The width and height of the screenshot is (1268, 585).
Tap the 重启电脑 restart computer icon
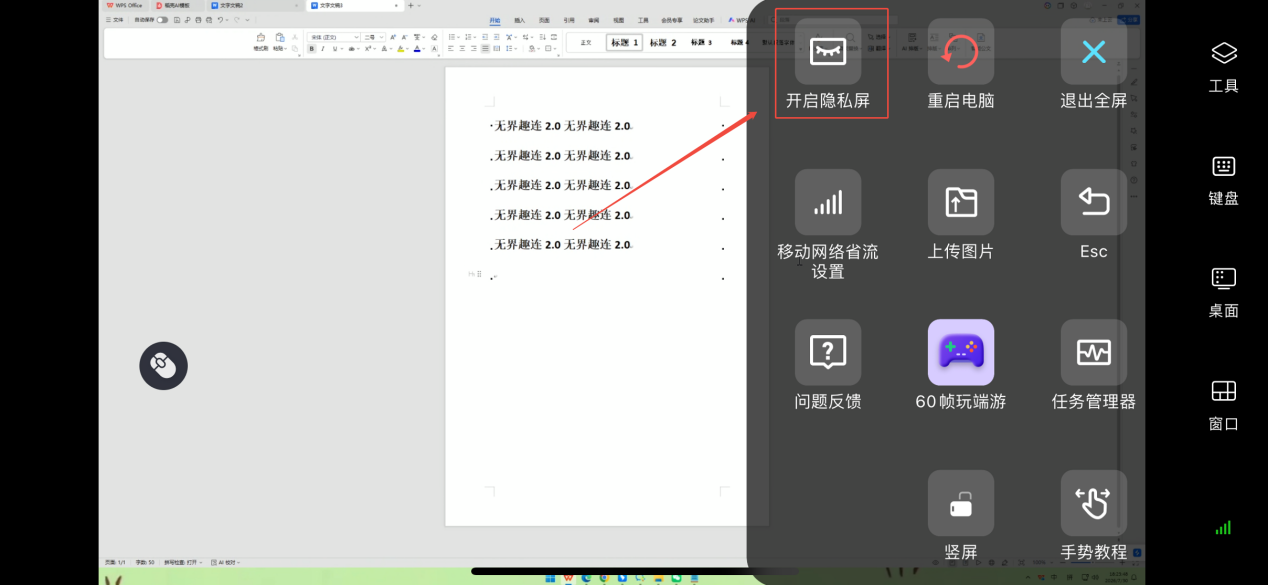point(961,51)
